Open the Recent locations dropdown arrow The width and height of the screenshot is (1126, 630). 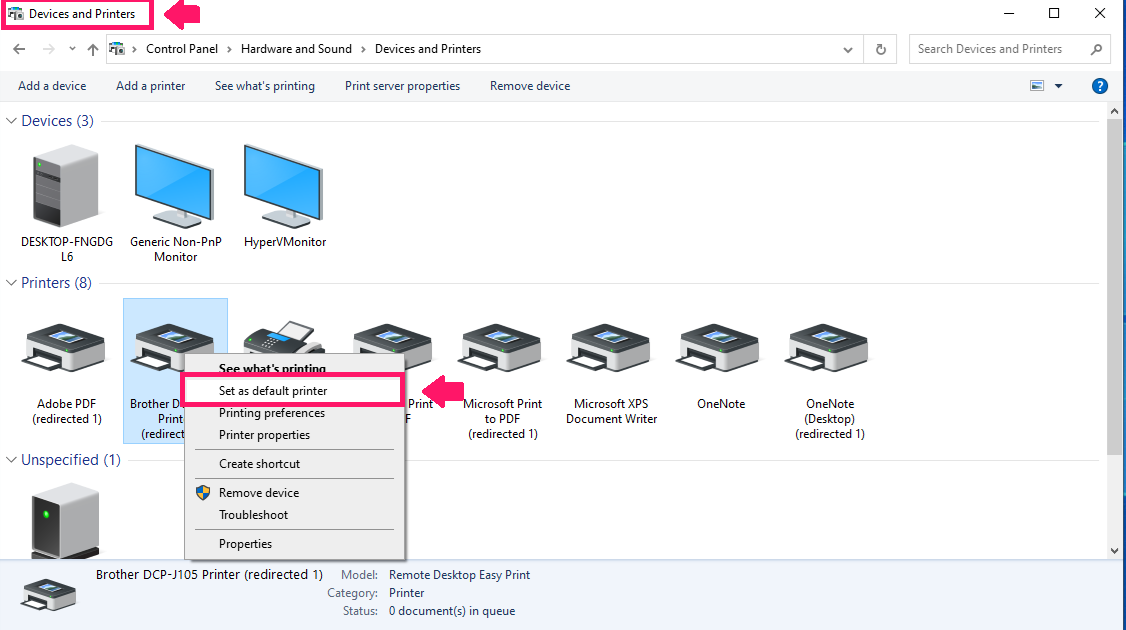point(73,49)
